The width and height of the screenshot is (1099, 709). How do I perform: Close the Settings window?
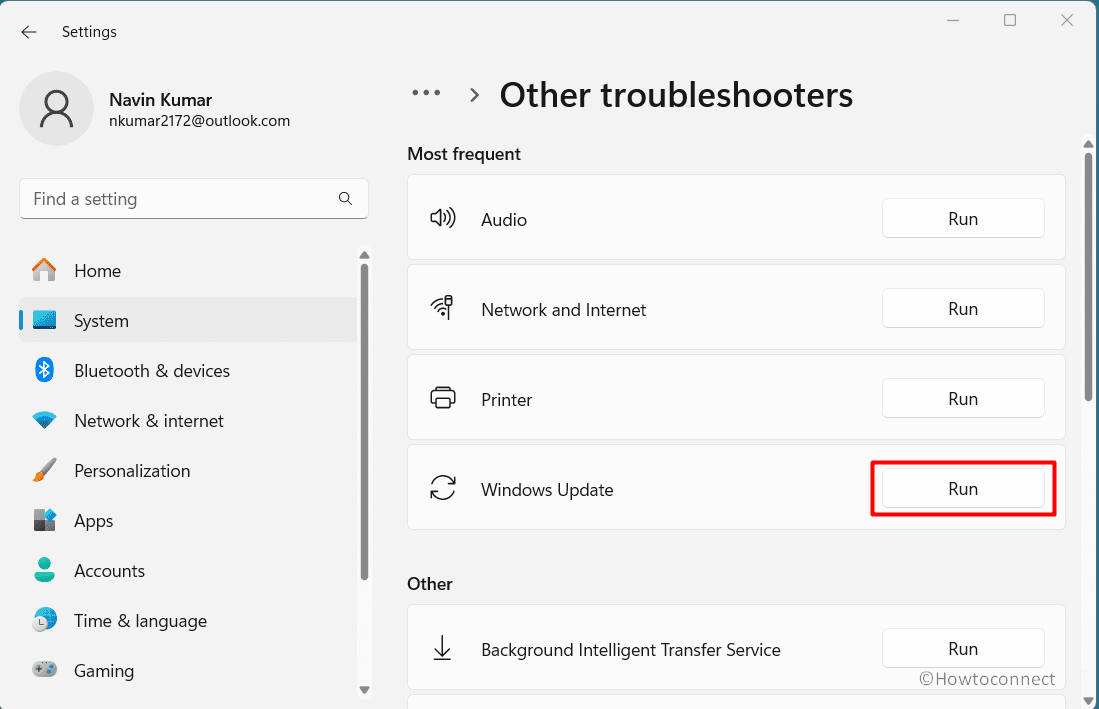(1066, 20)
